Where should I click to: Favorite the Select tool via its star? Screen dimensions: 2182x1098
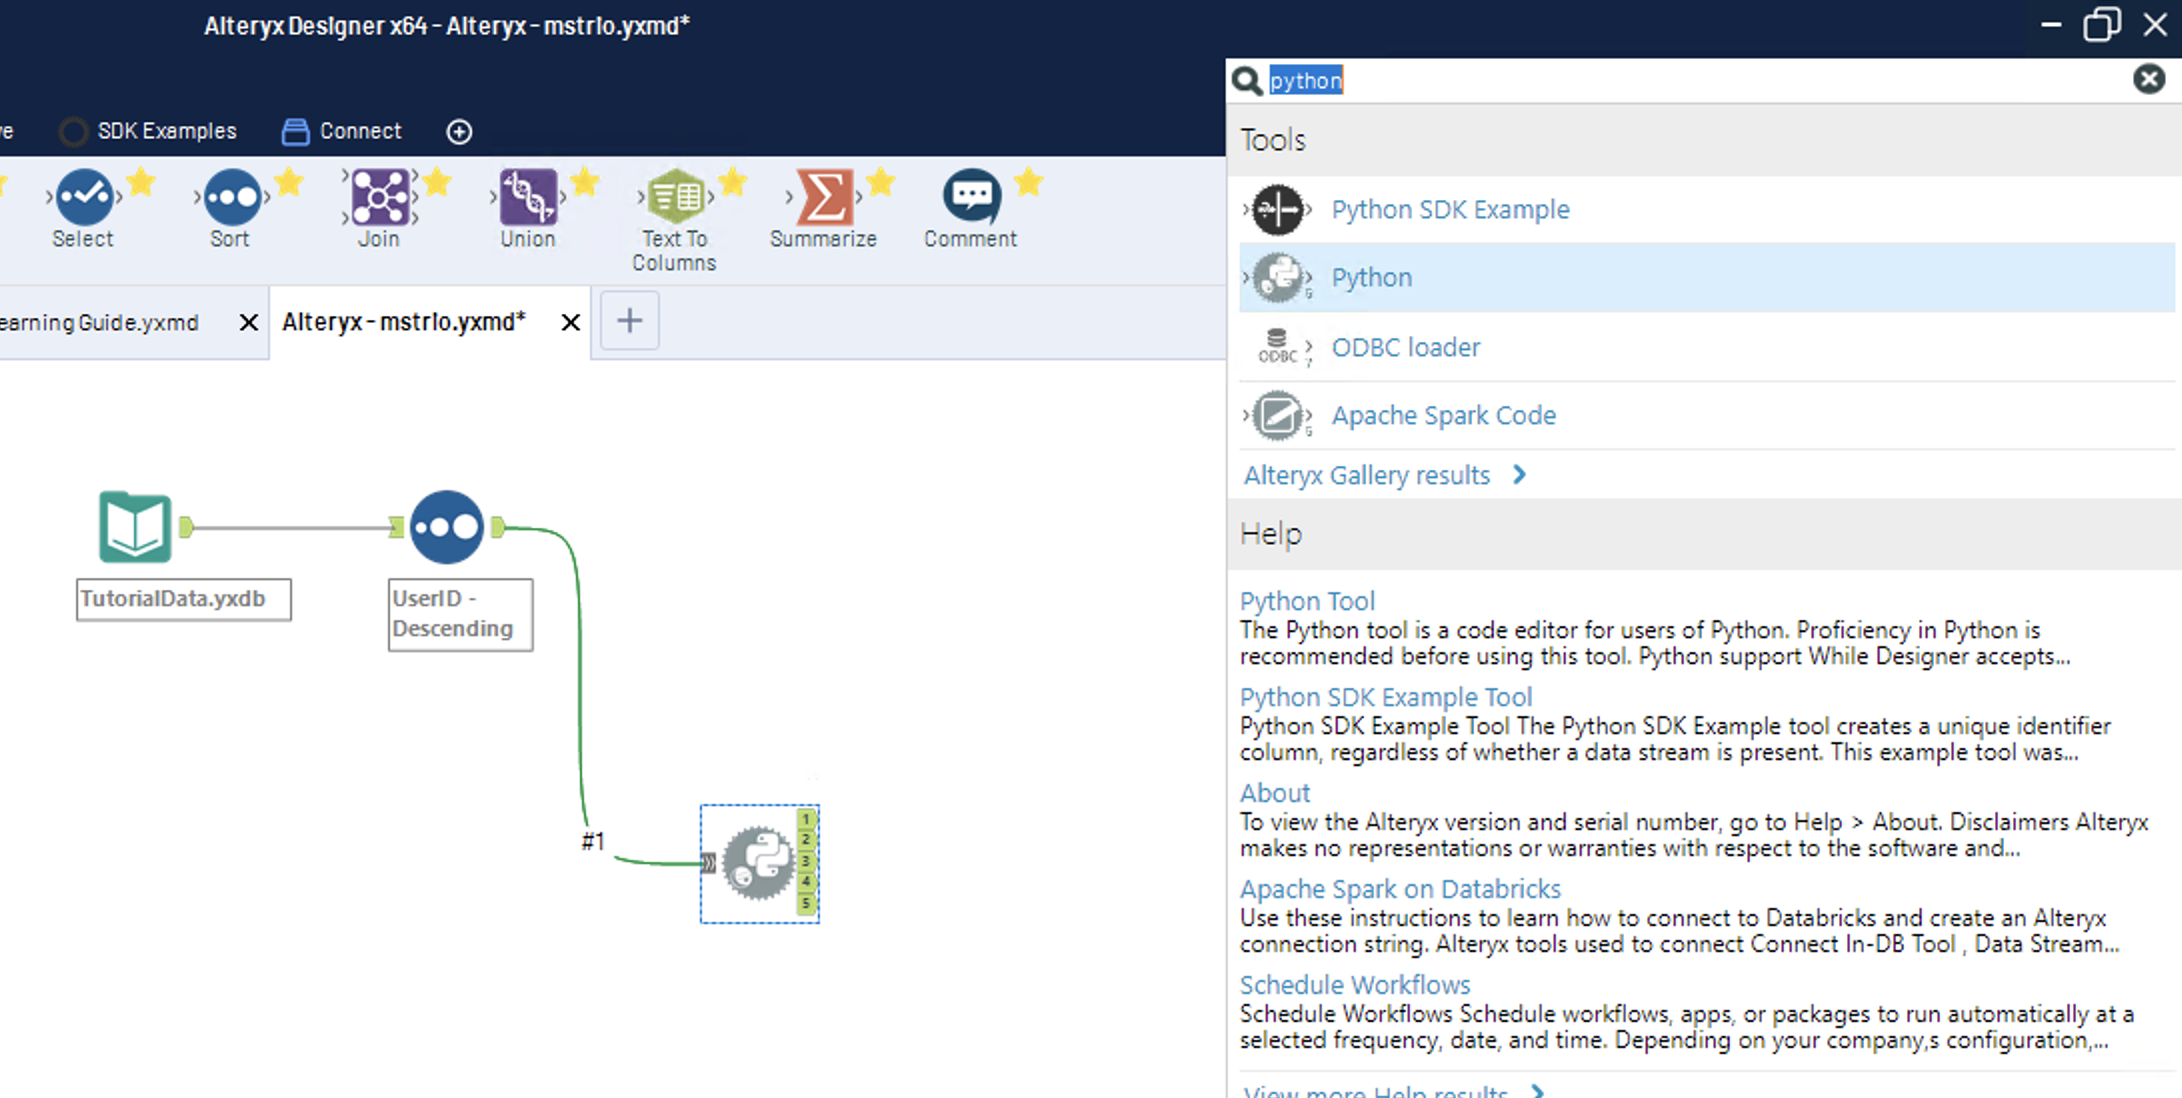(141, 182)
